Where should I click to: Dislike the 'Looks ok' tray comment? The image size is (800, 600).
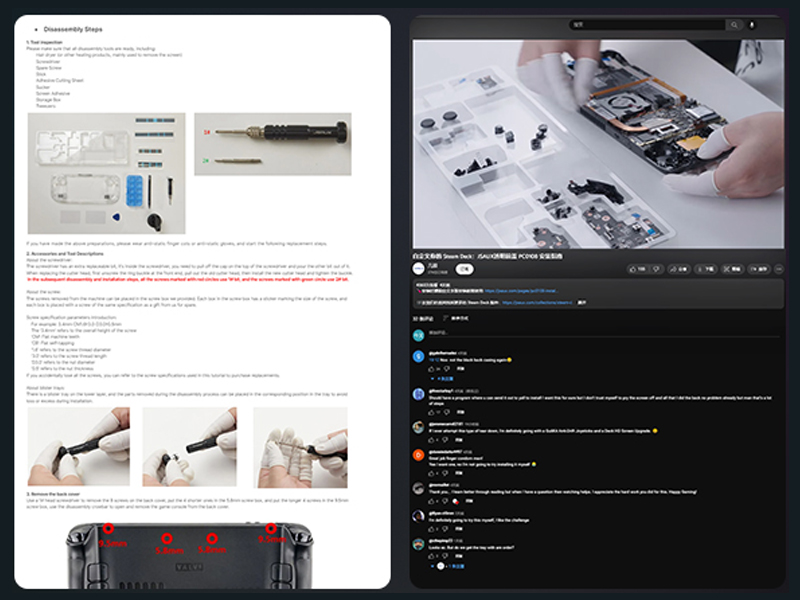[445, 556]
